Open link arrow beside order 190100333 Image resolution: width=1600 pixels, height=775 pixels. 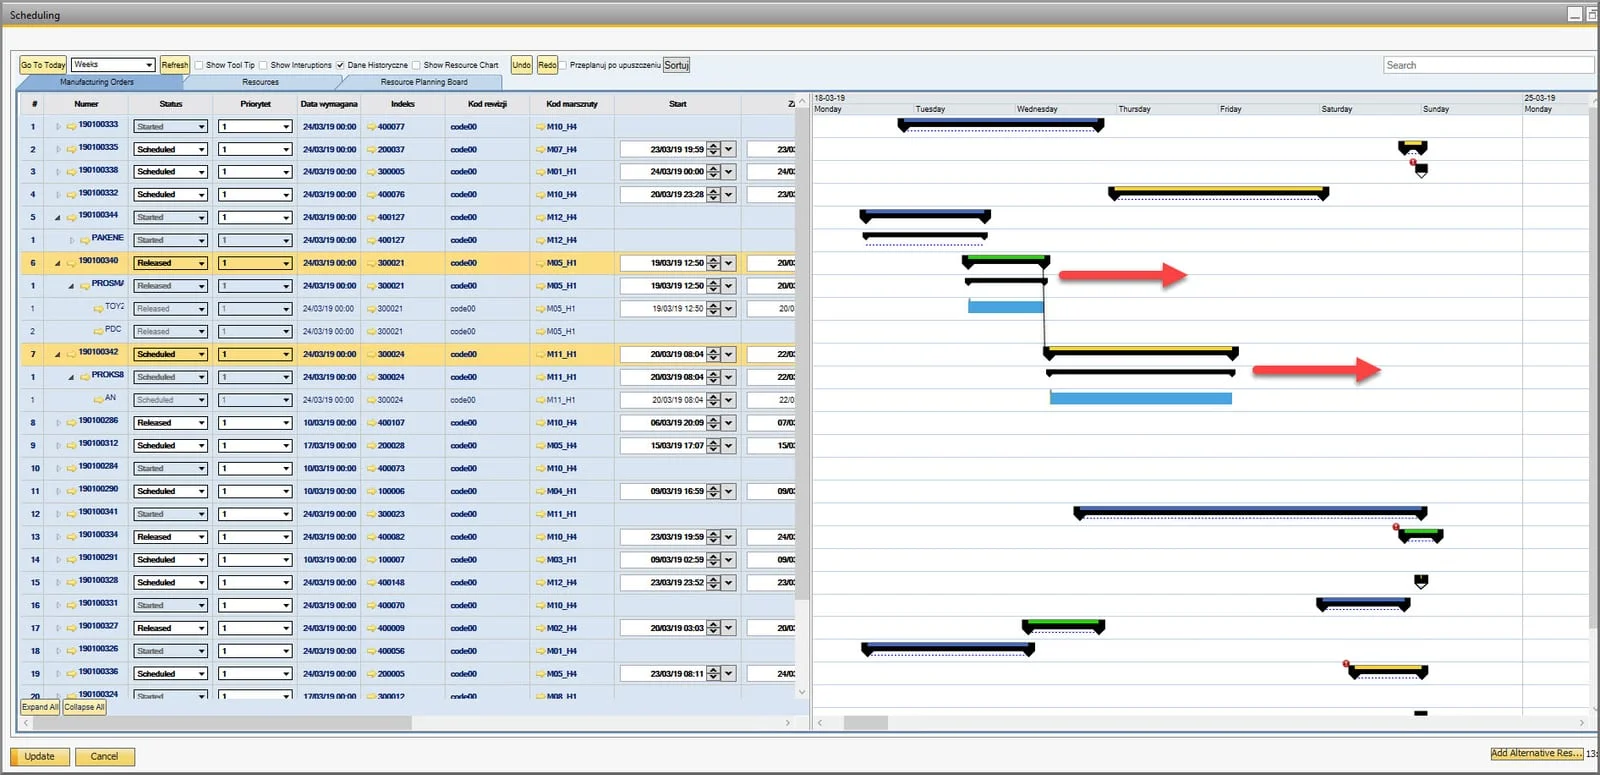click(72, 127)
